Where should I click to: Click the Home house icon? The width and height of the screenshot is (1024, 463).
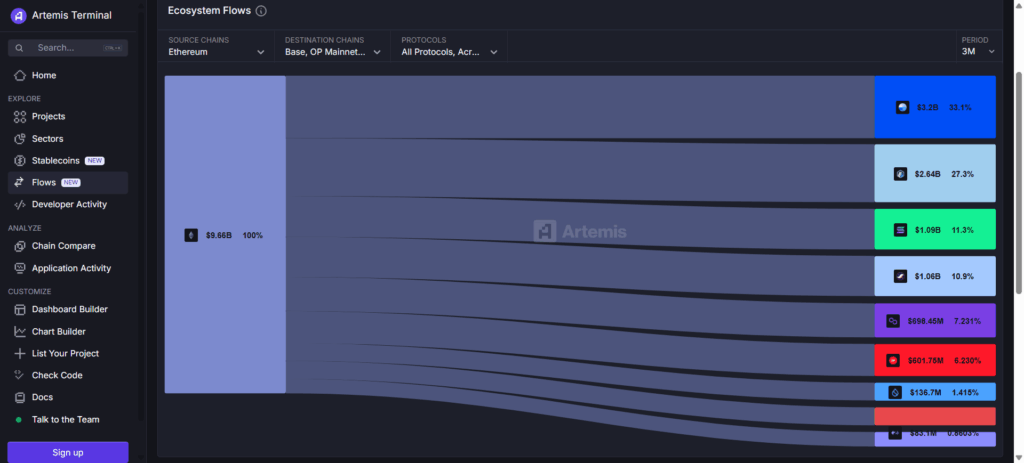[20, 75]
